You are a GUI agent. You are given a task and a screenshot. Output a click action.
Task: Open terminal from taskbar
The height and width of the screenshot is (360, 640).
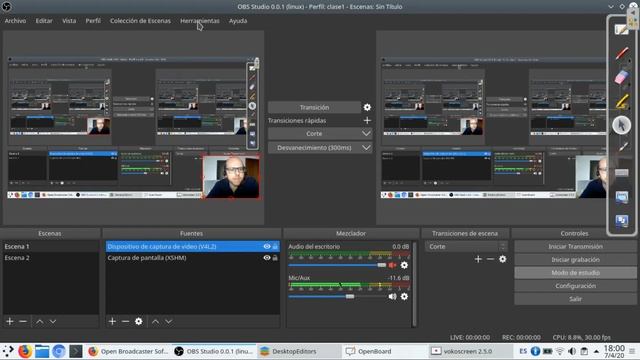[76, 351]
